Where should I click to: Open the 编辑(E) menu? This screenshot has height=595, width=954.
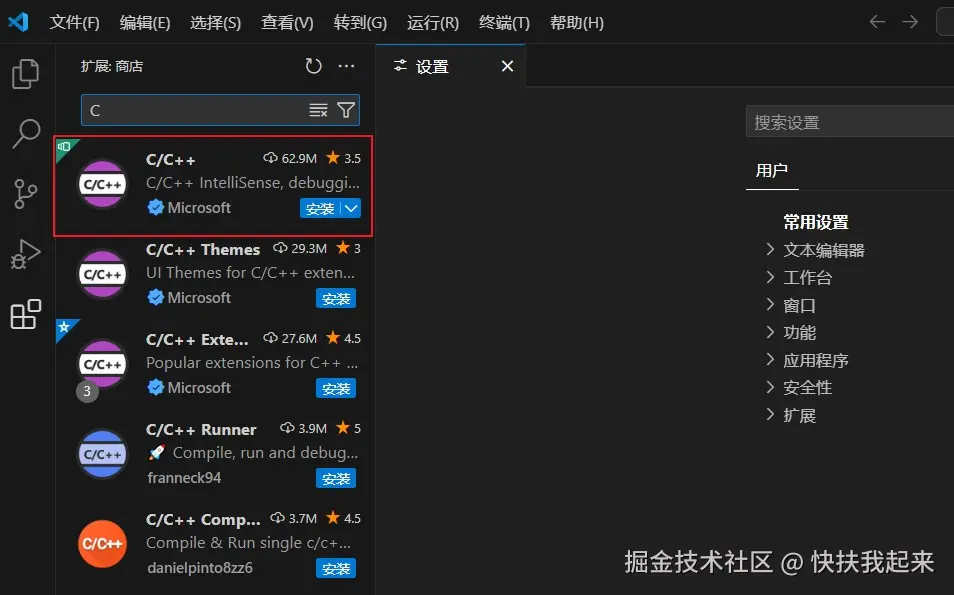145,23
